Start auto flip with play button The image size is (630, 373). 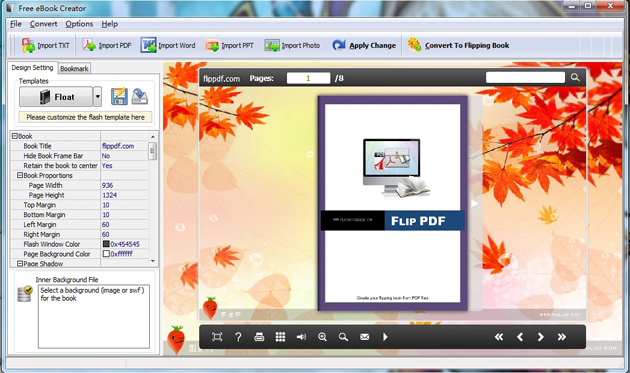385,337
